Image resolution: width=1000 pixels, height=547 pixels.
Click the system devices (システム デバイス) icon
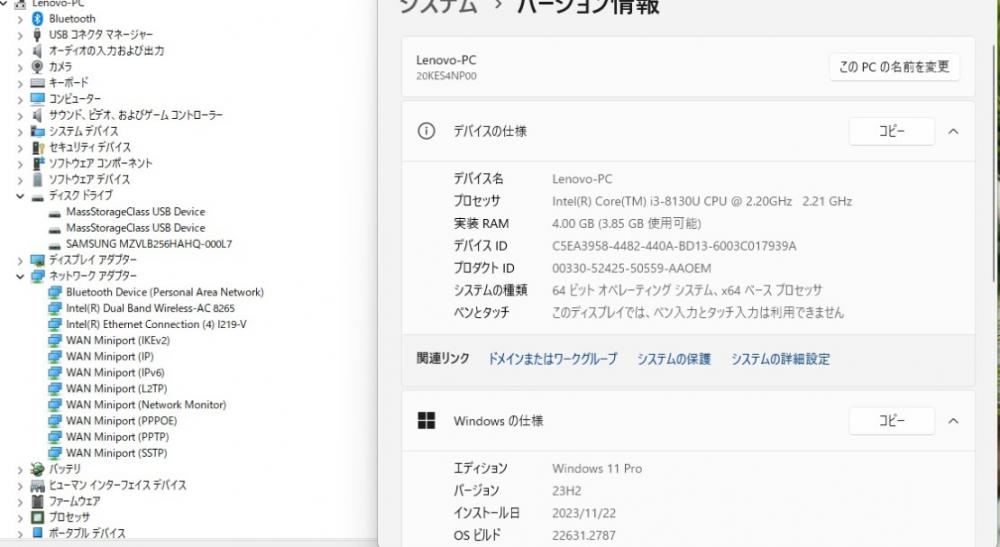click(x=38, y=131)
